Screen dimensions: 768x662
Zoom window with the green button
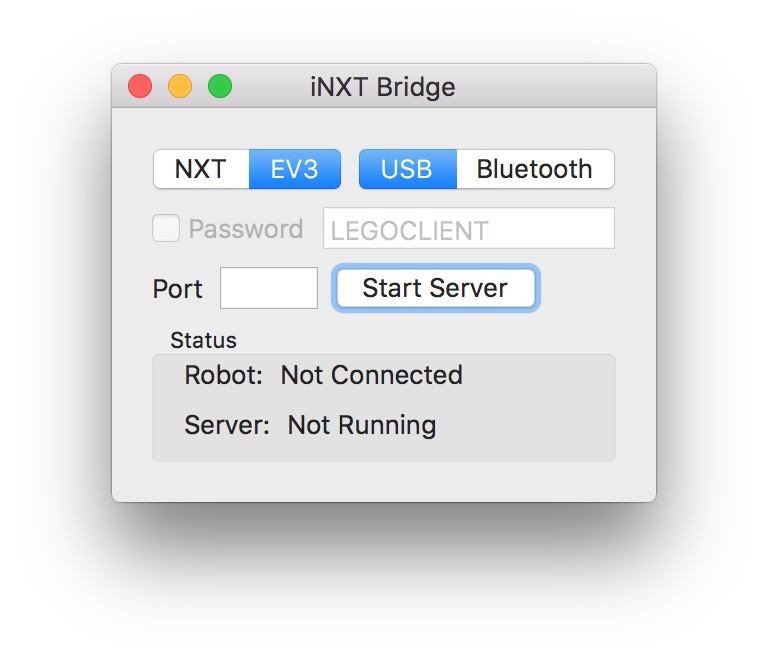(220, 87)
